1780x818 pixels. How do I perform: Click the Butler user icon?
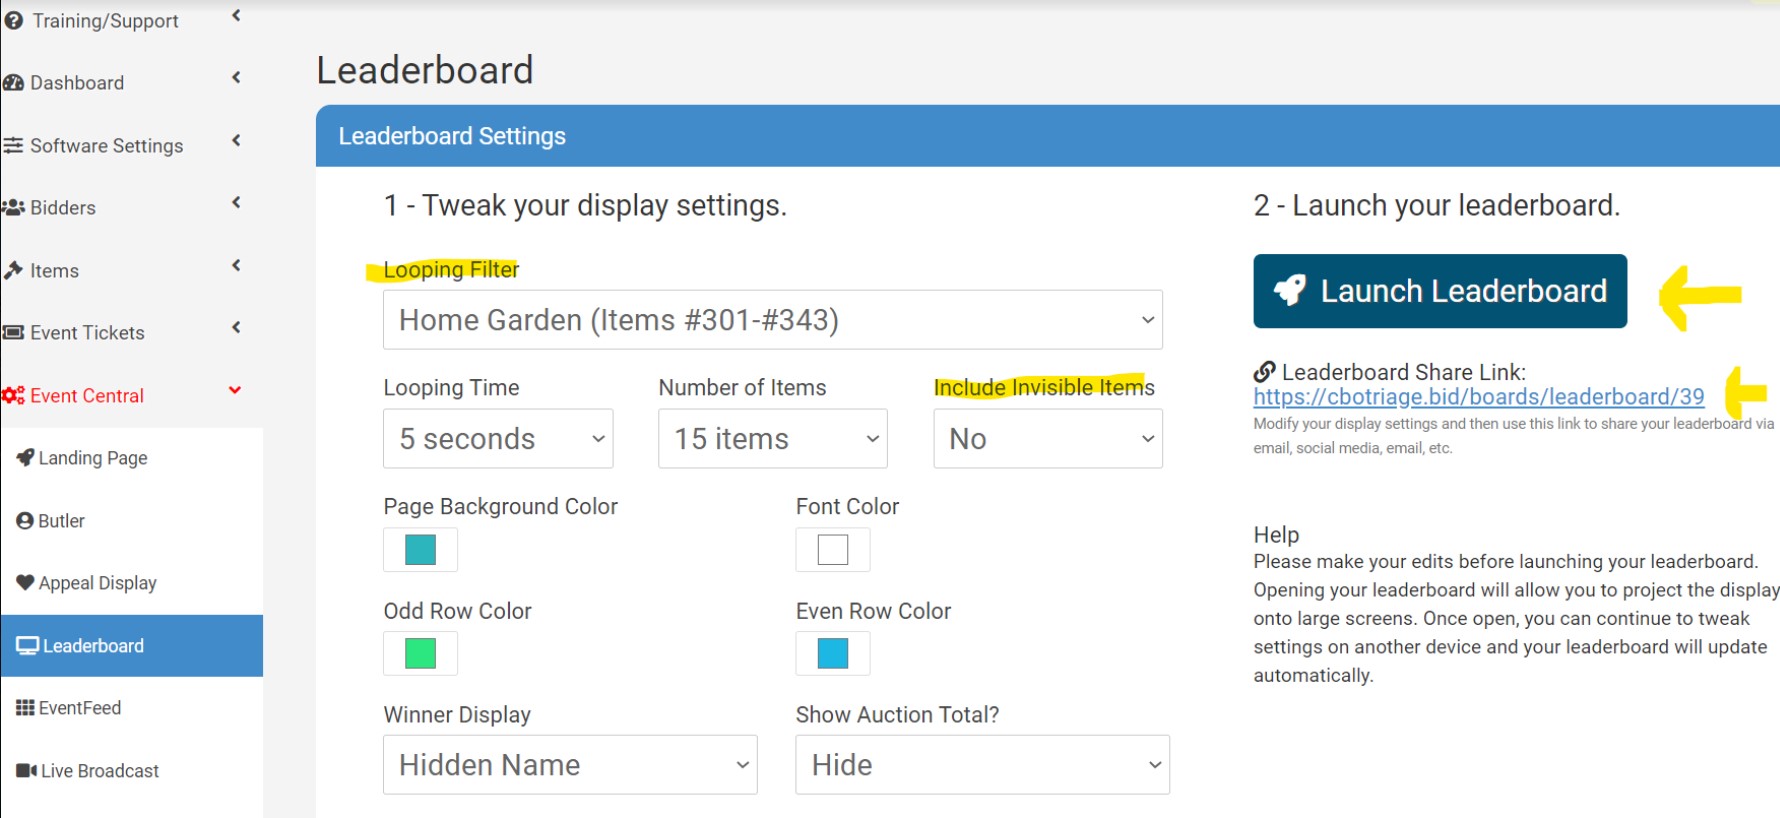click(25, 521)
